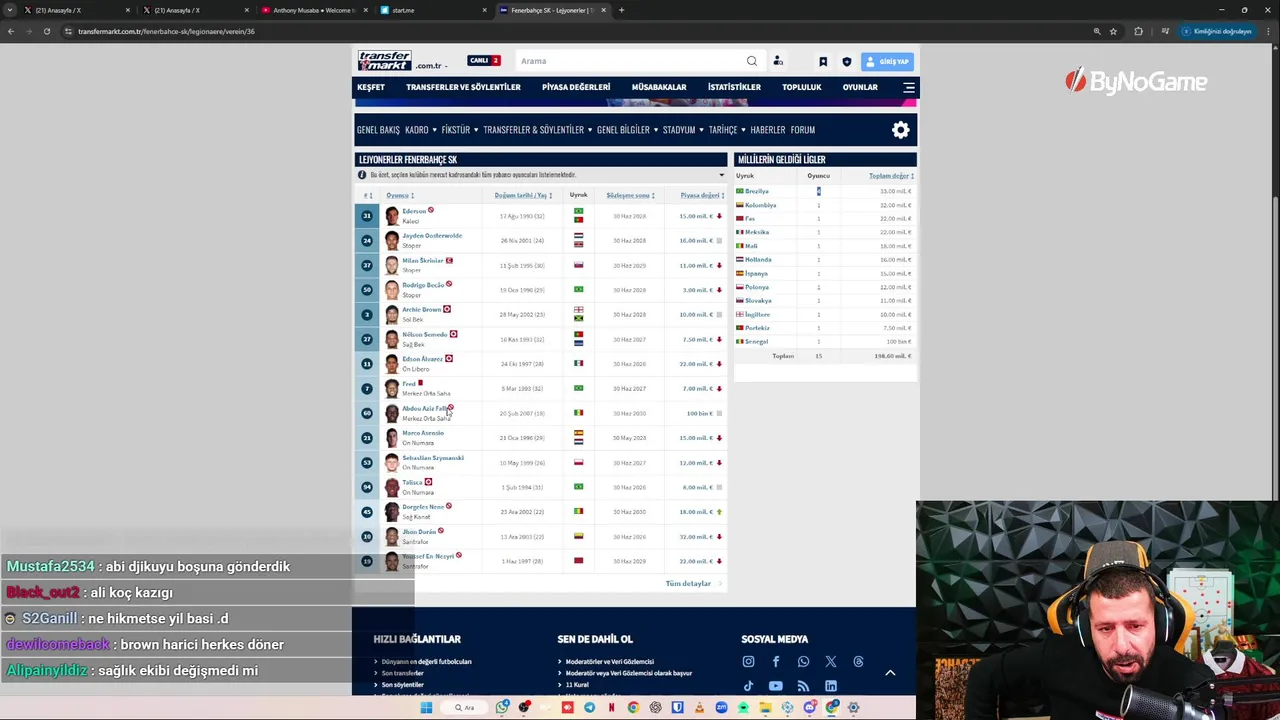Open the TOPLULUK menu
Screen dimensions: 1280x720
[801, 87]
